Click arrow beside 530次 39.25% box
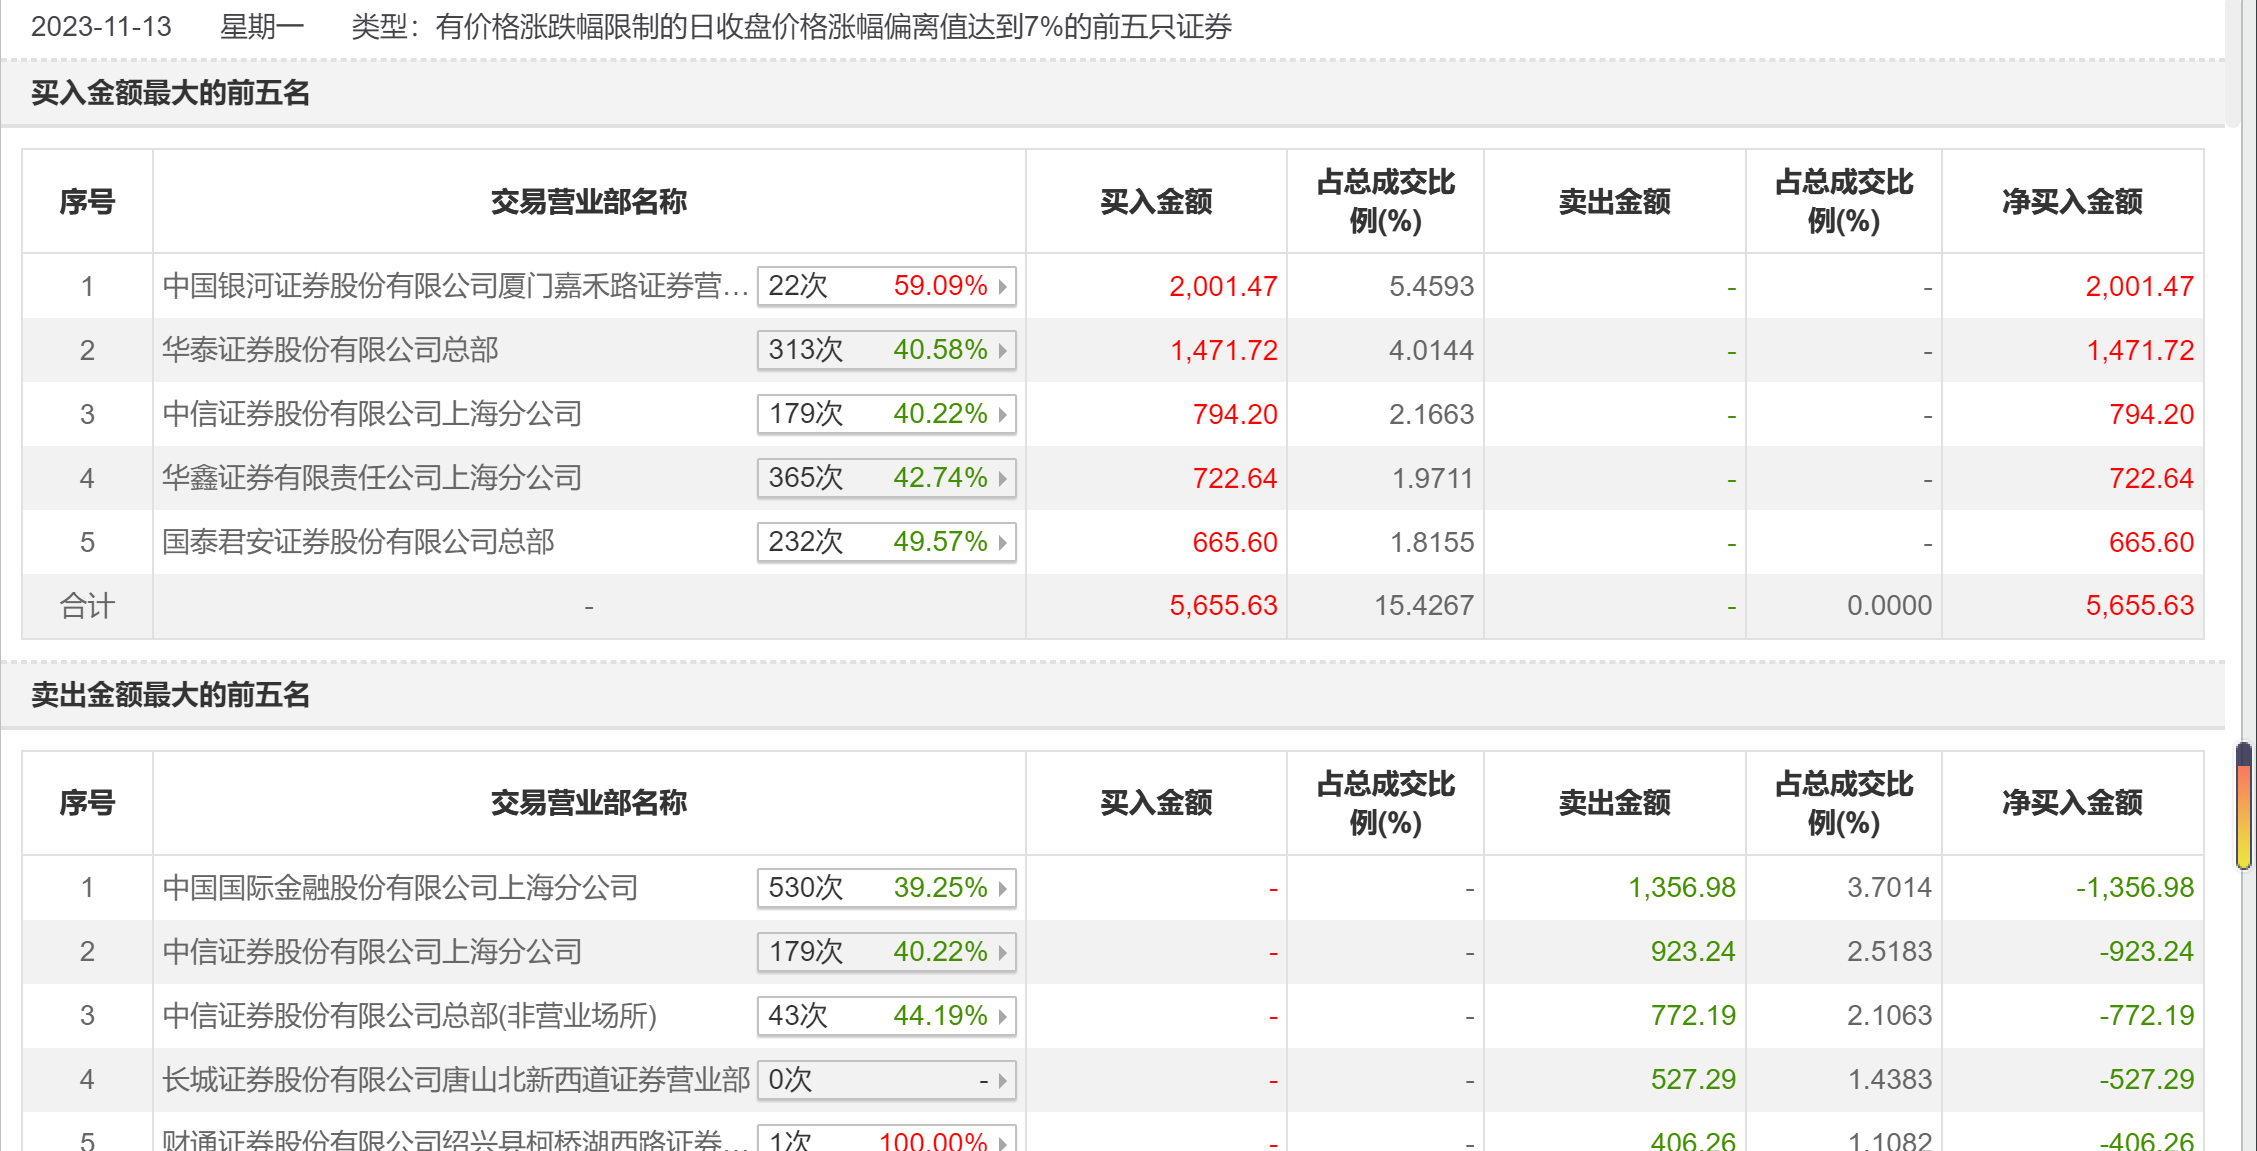 1002,888
